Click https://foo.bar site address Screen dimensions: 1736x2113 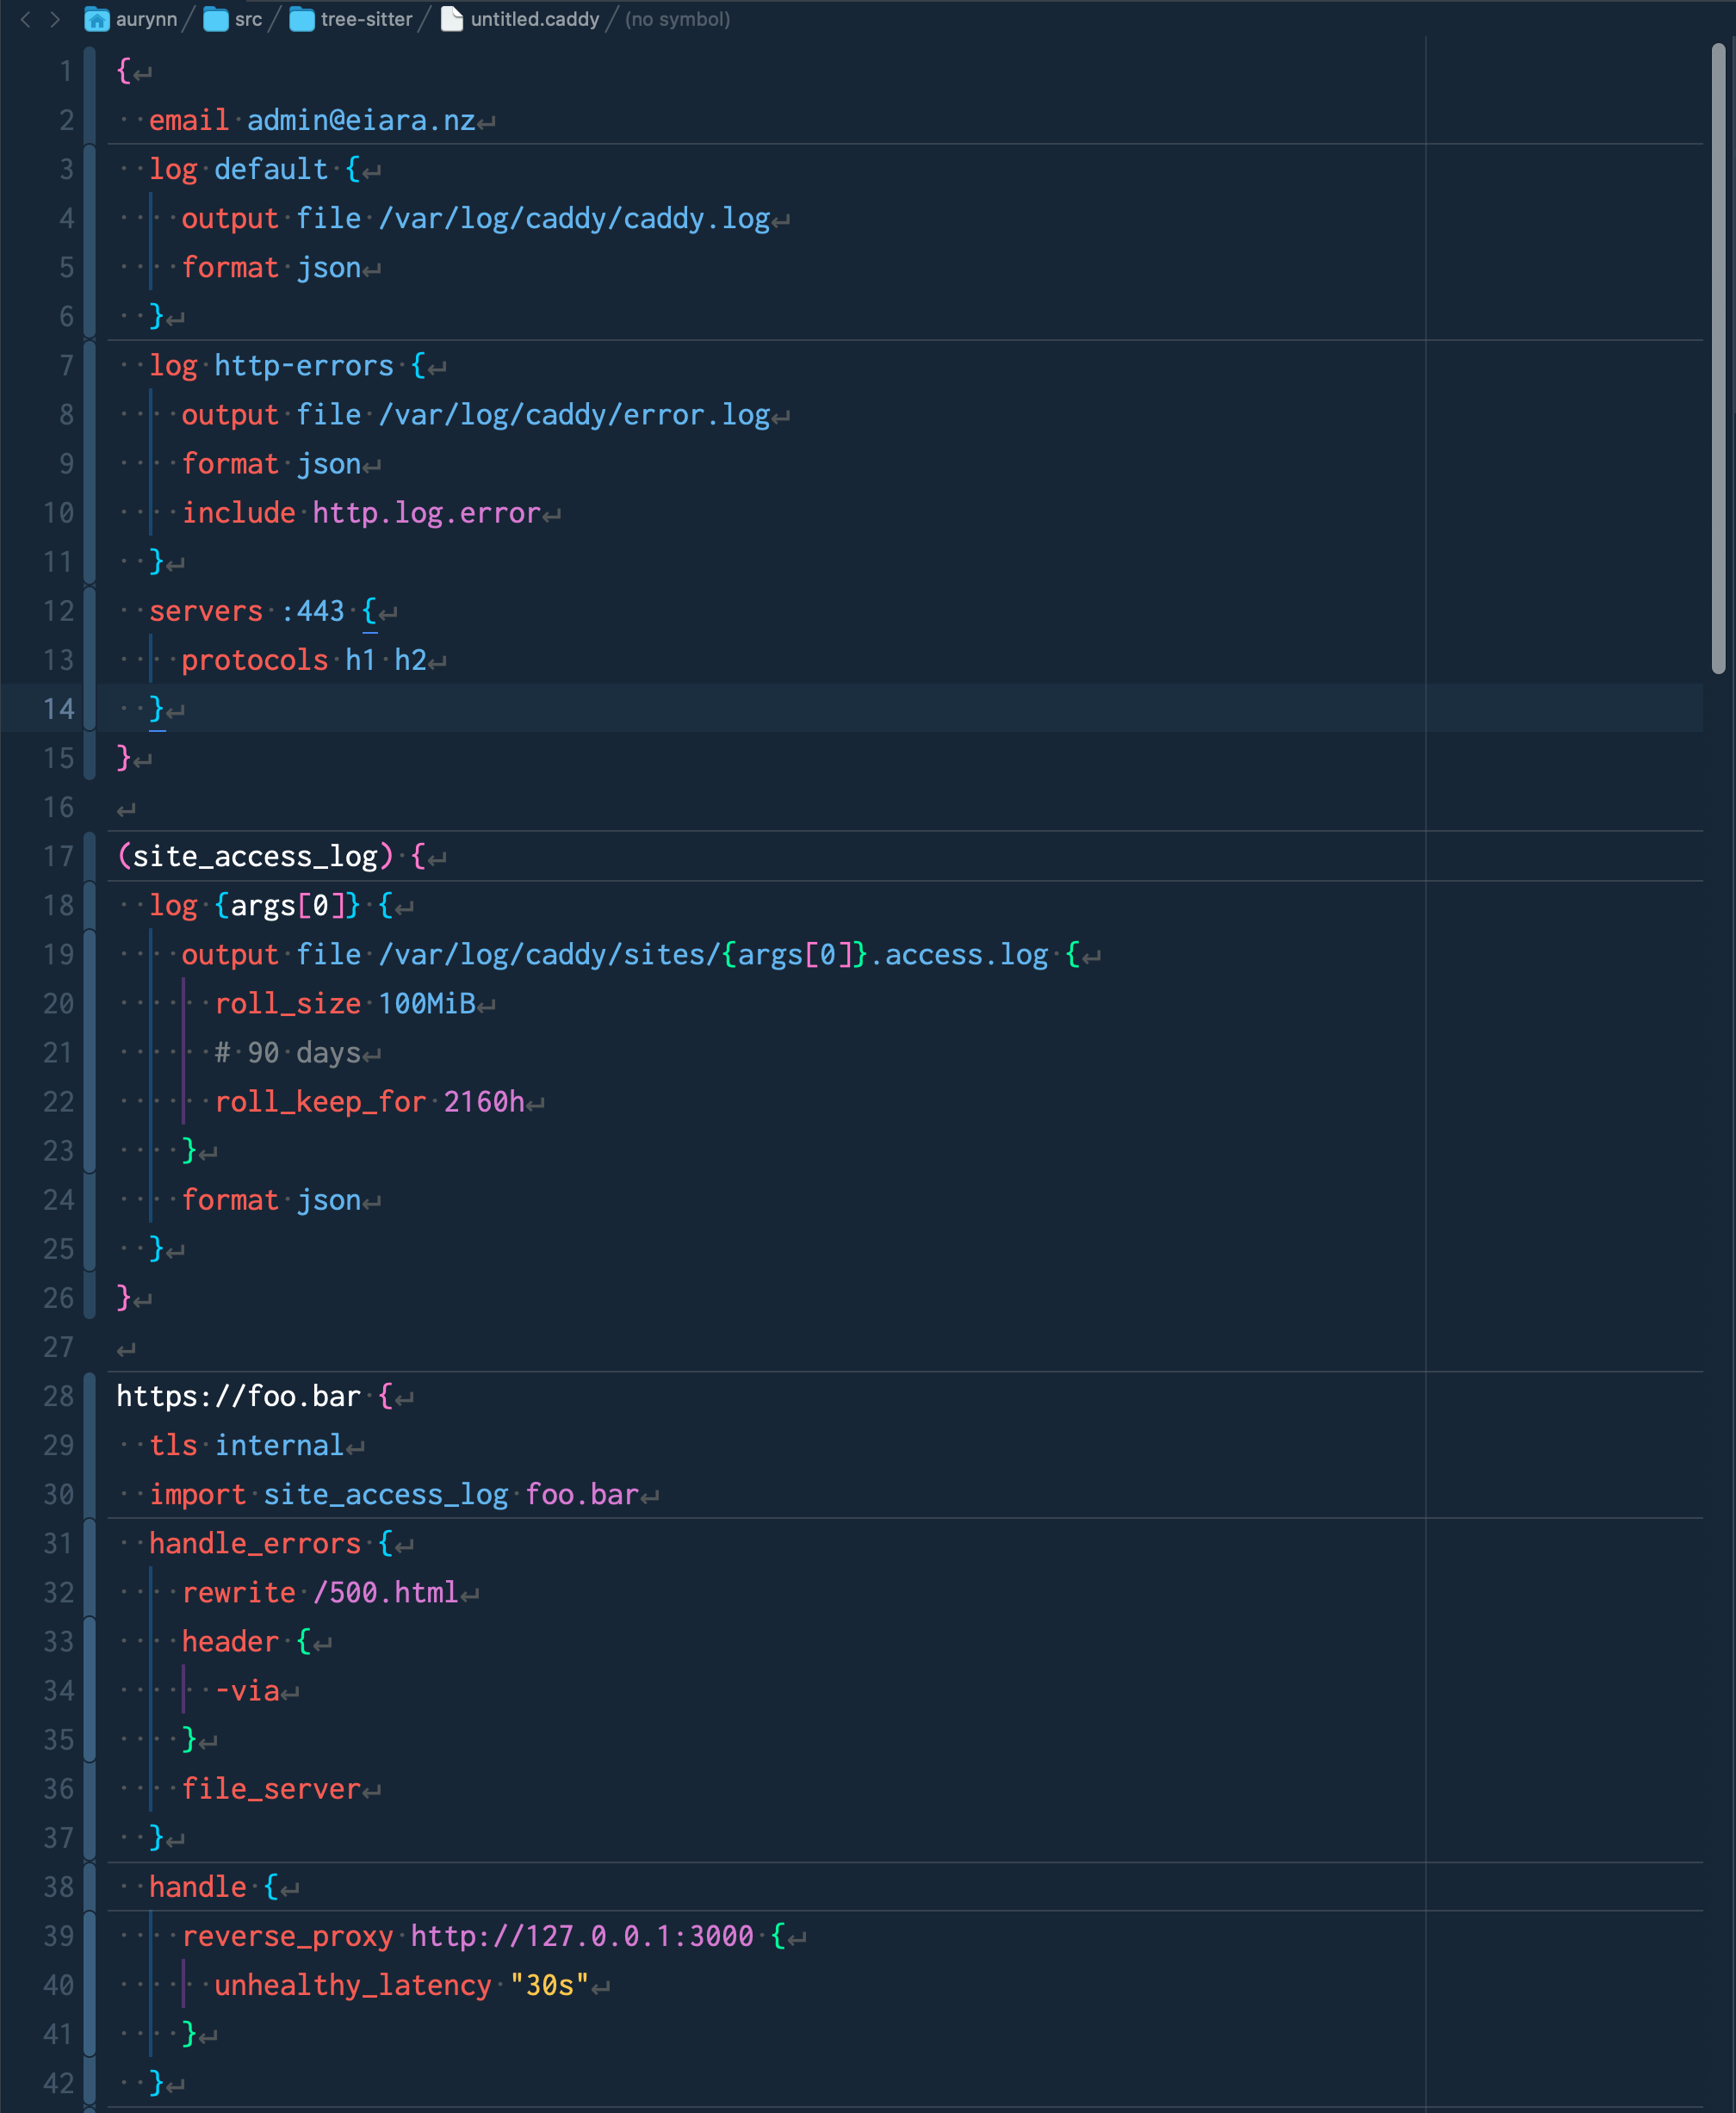coord(238,1395)
